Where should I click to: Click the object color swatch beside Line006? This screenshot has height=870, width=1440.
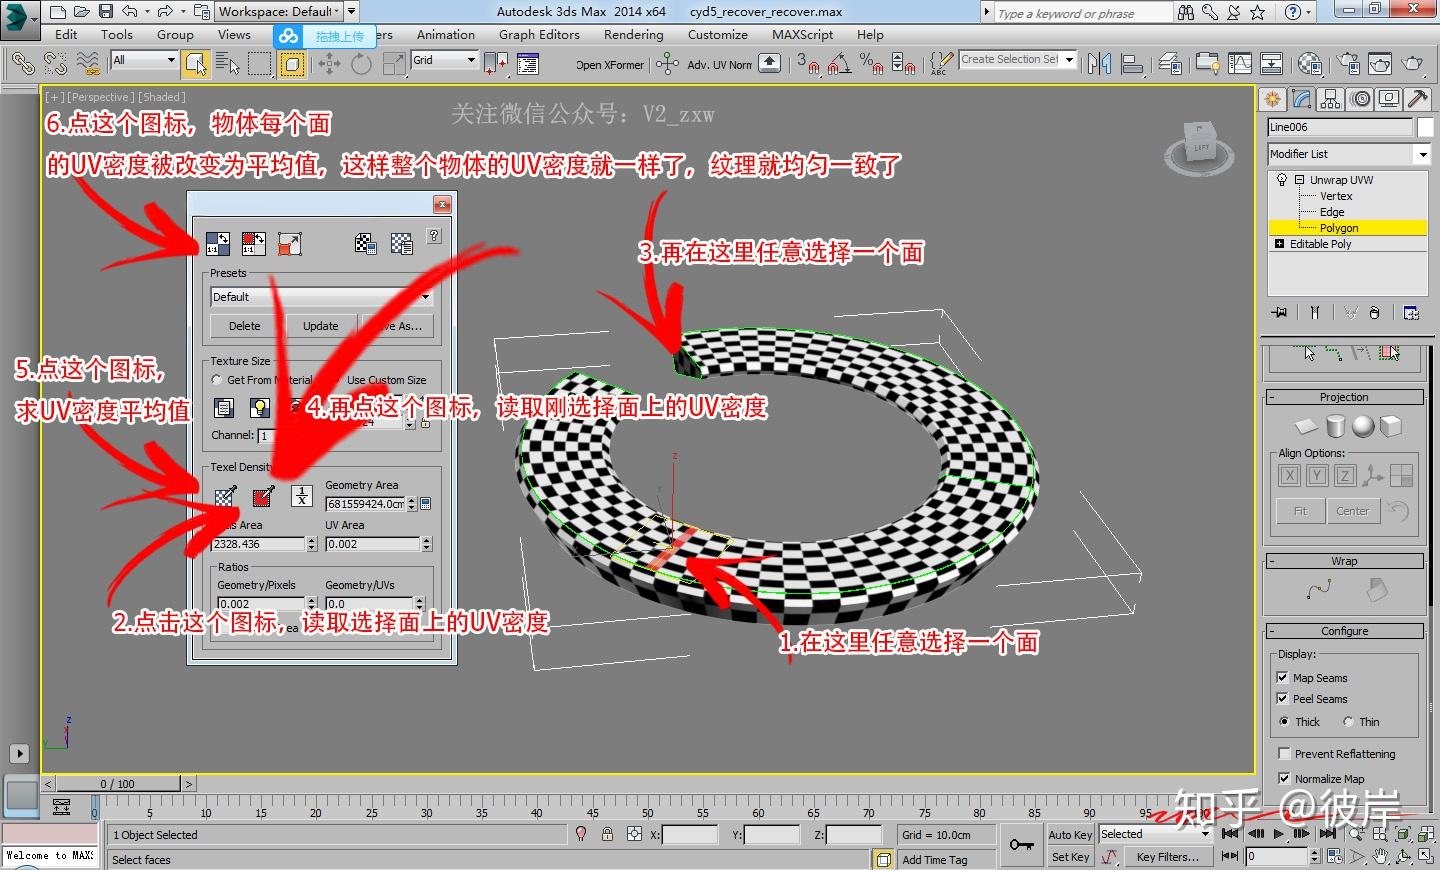[x=1425, y=127]
